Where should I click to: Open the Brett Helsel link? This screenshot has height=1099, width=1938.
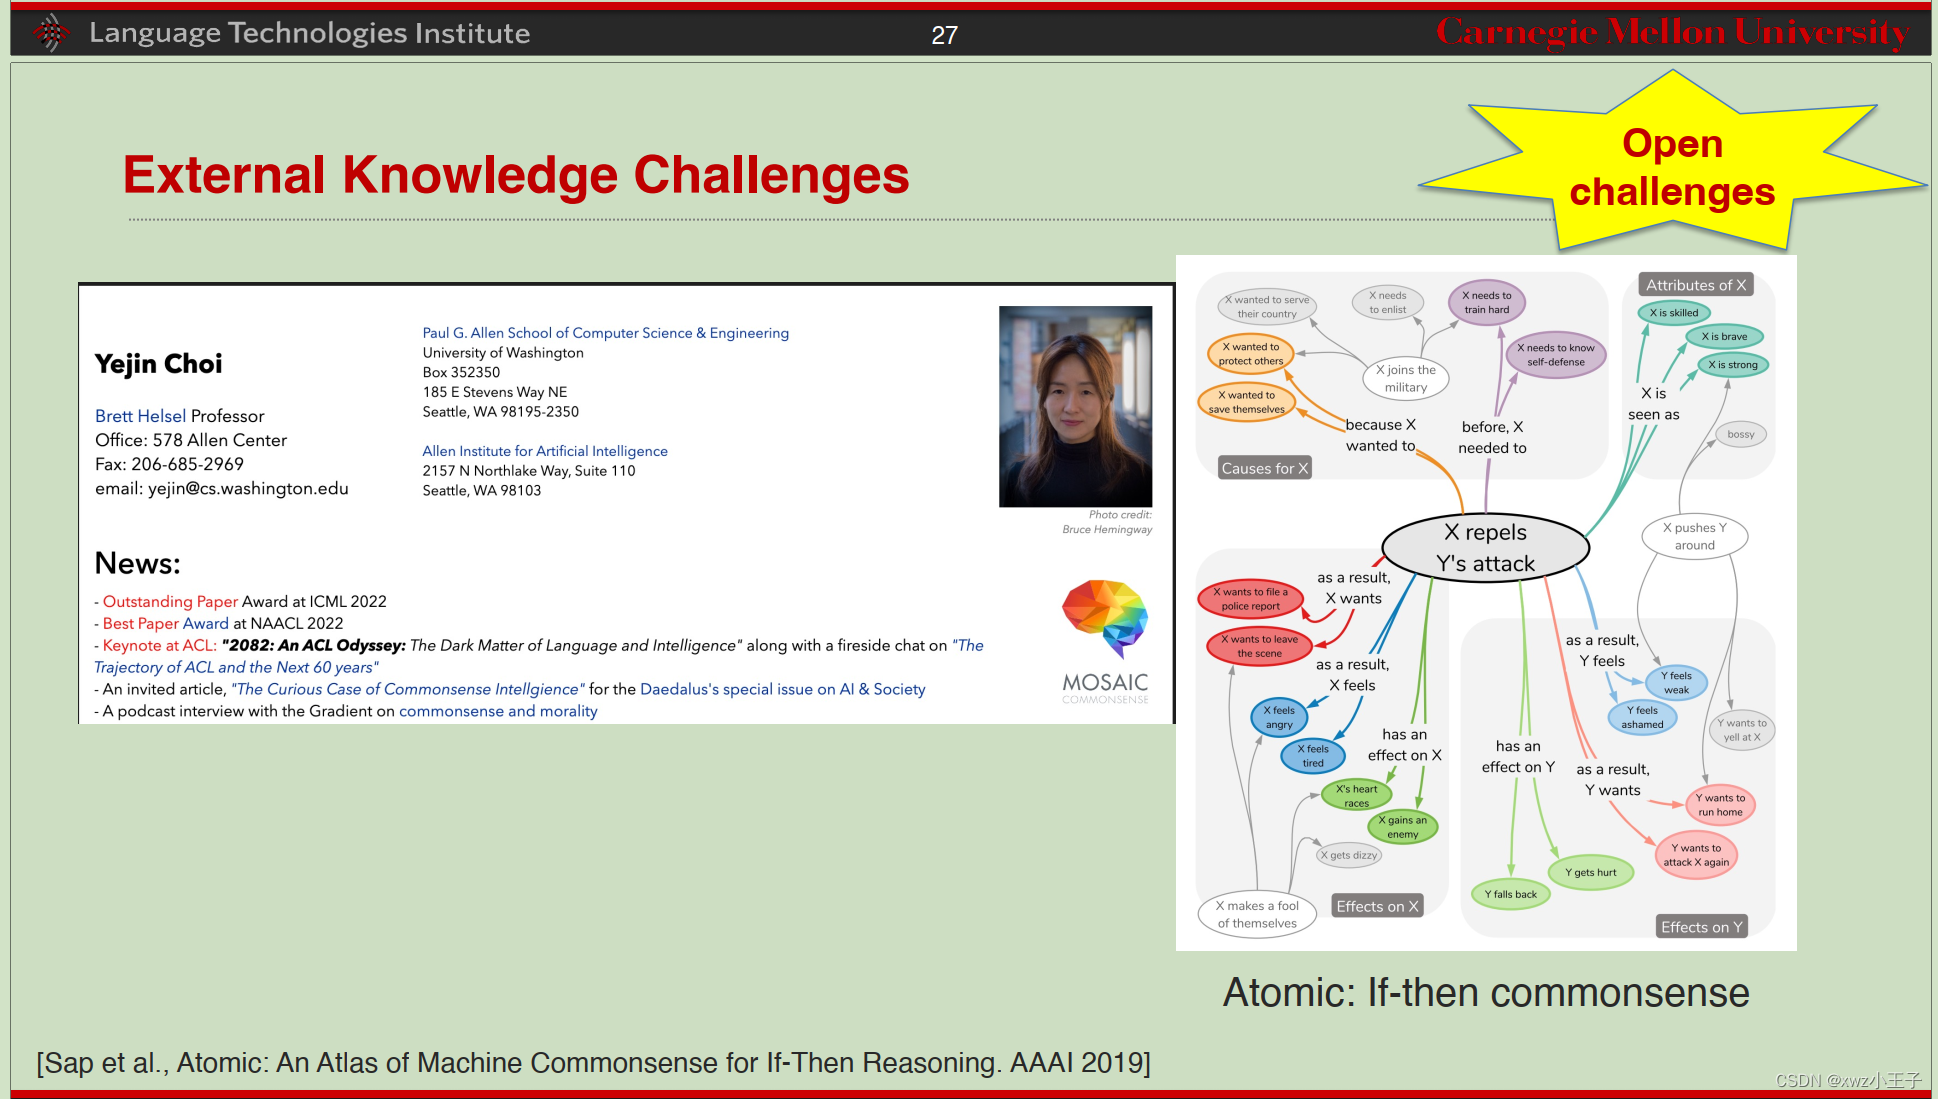tap(140, 416)
